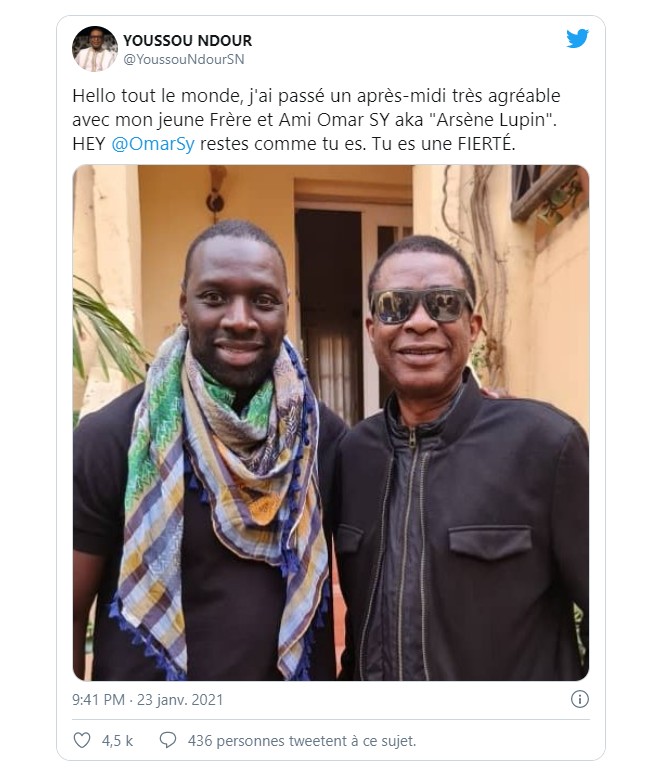Open Youssou Ndour's profile avatar
Image resolution: width=646 pixels, height=768 pixels.
click(95, 48)
